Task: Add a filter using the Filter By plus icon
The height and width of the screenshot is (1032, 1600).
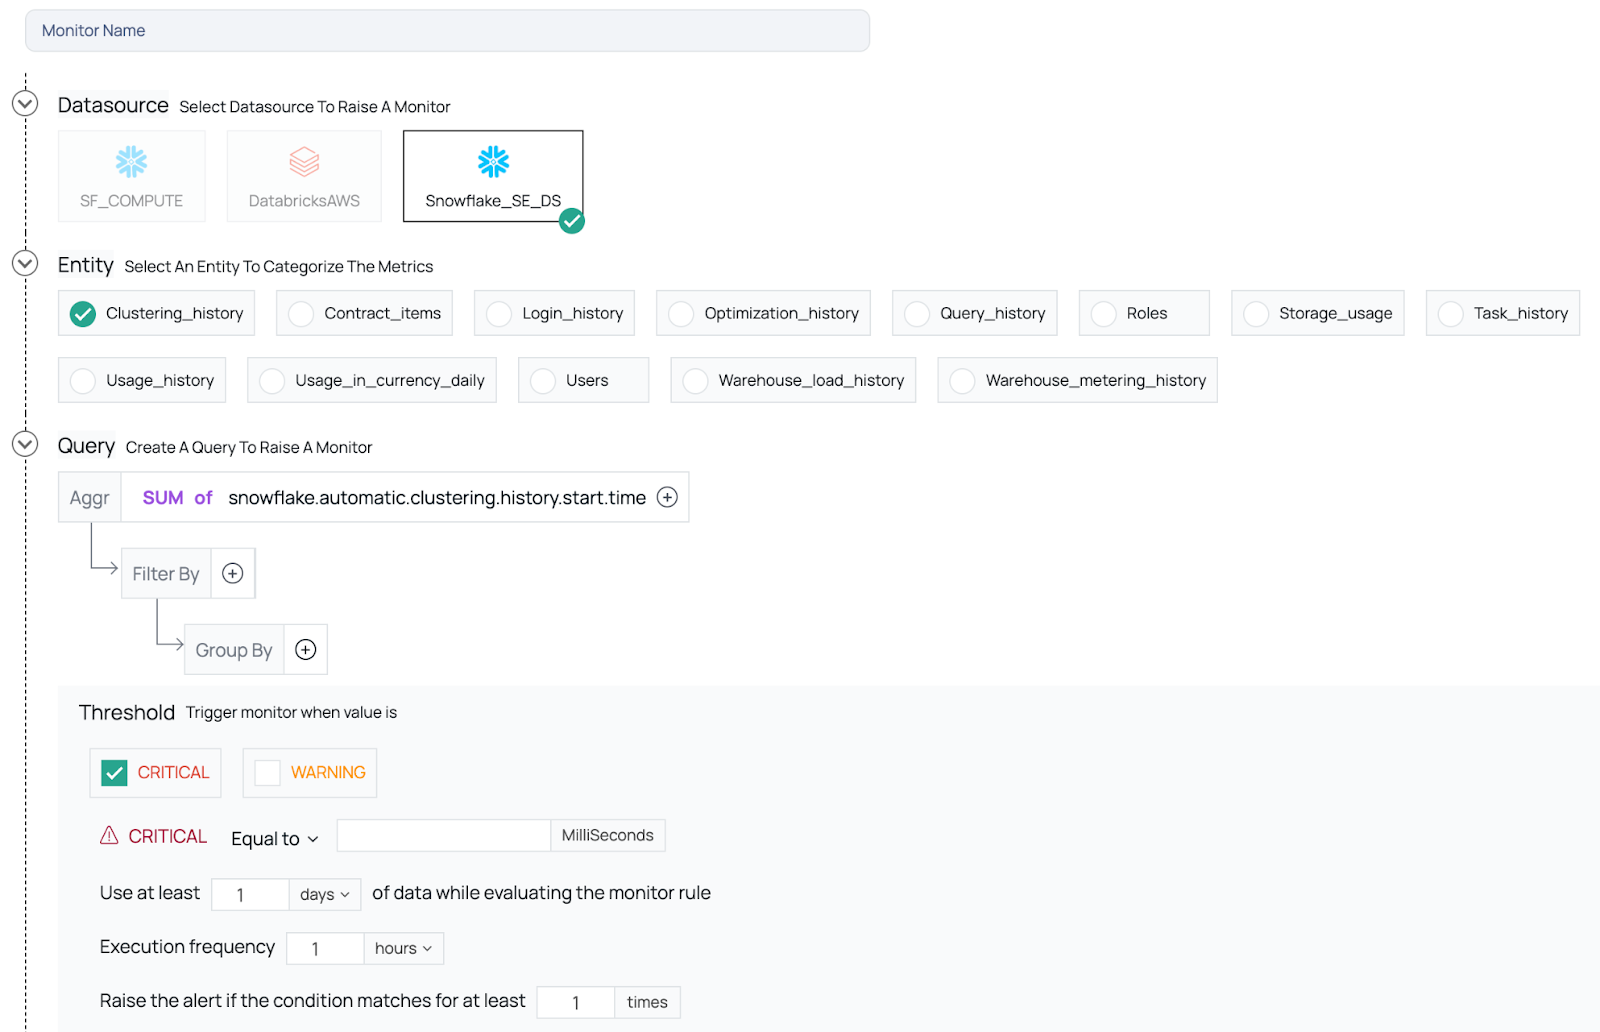Action: click(233, 573)
